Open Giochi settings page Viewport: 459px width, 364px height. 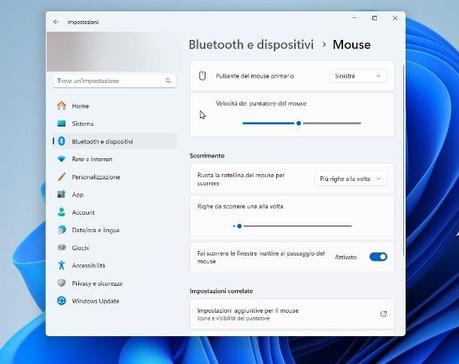(114, 247)
